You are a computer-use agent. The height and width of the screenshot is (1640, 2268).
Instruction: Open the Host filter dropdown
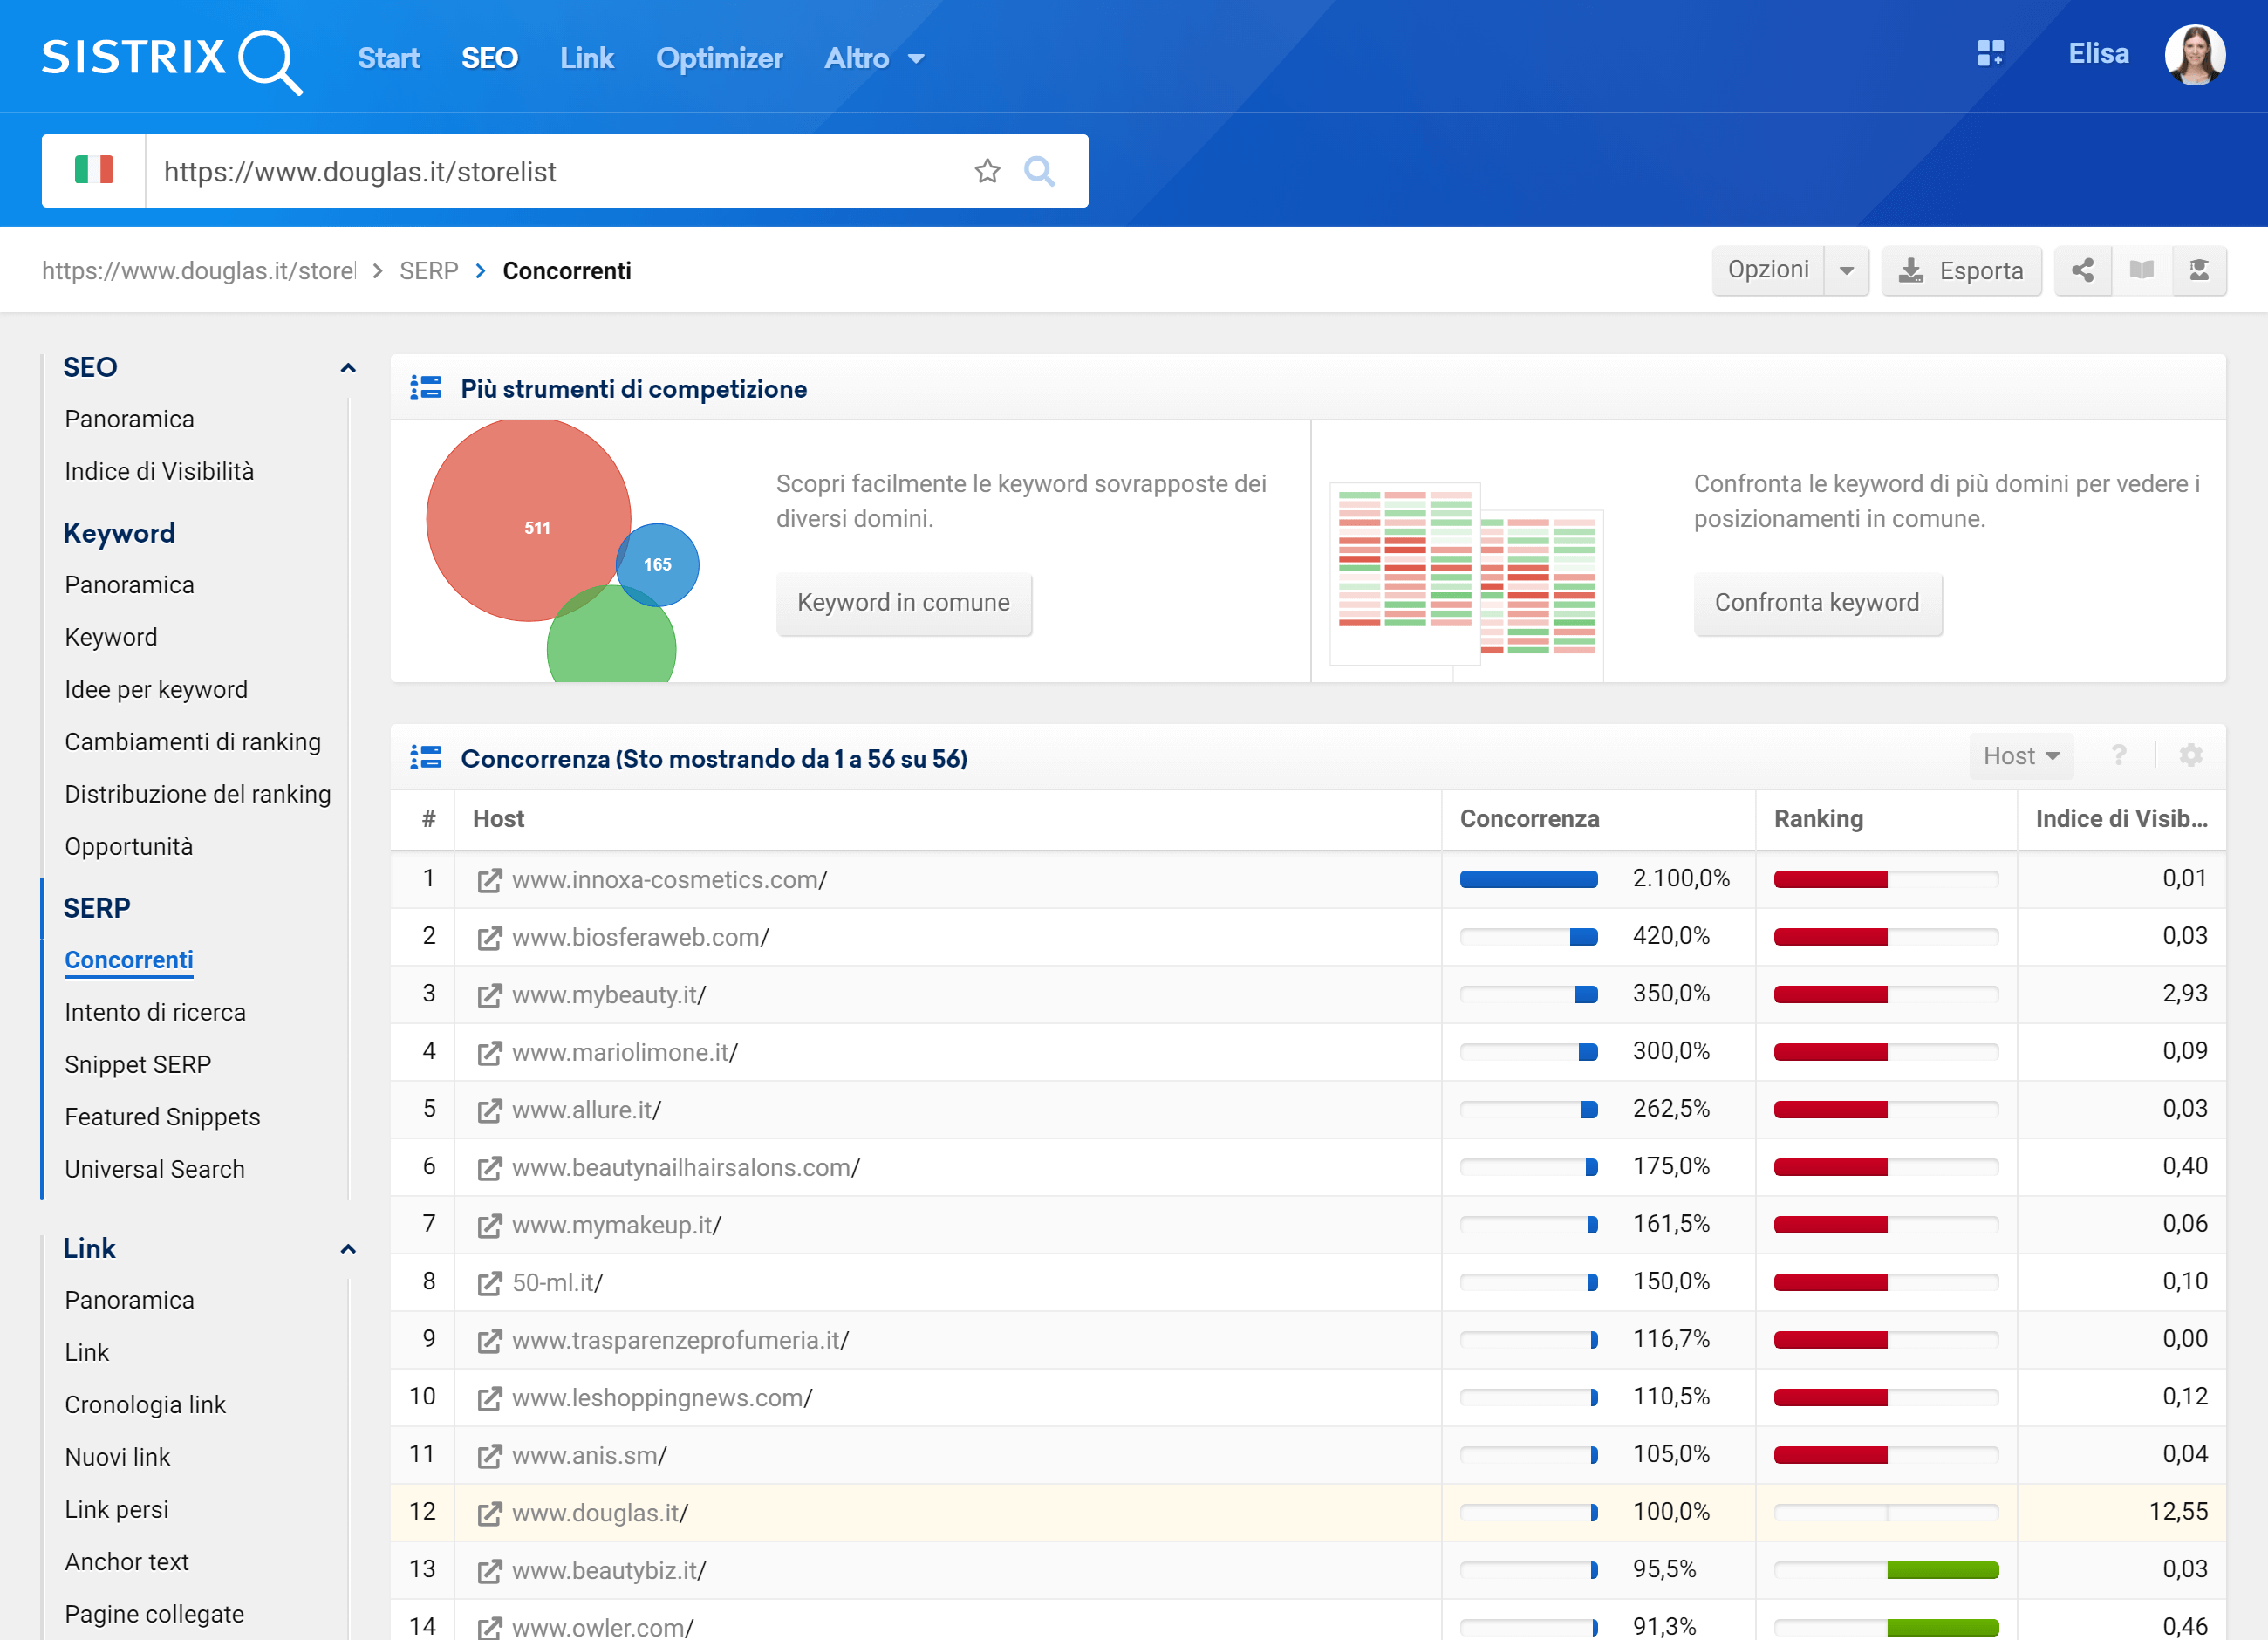[x=2021, y=756]
